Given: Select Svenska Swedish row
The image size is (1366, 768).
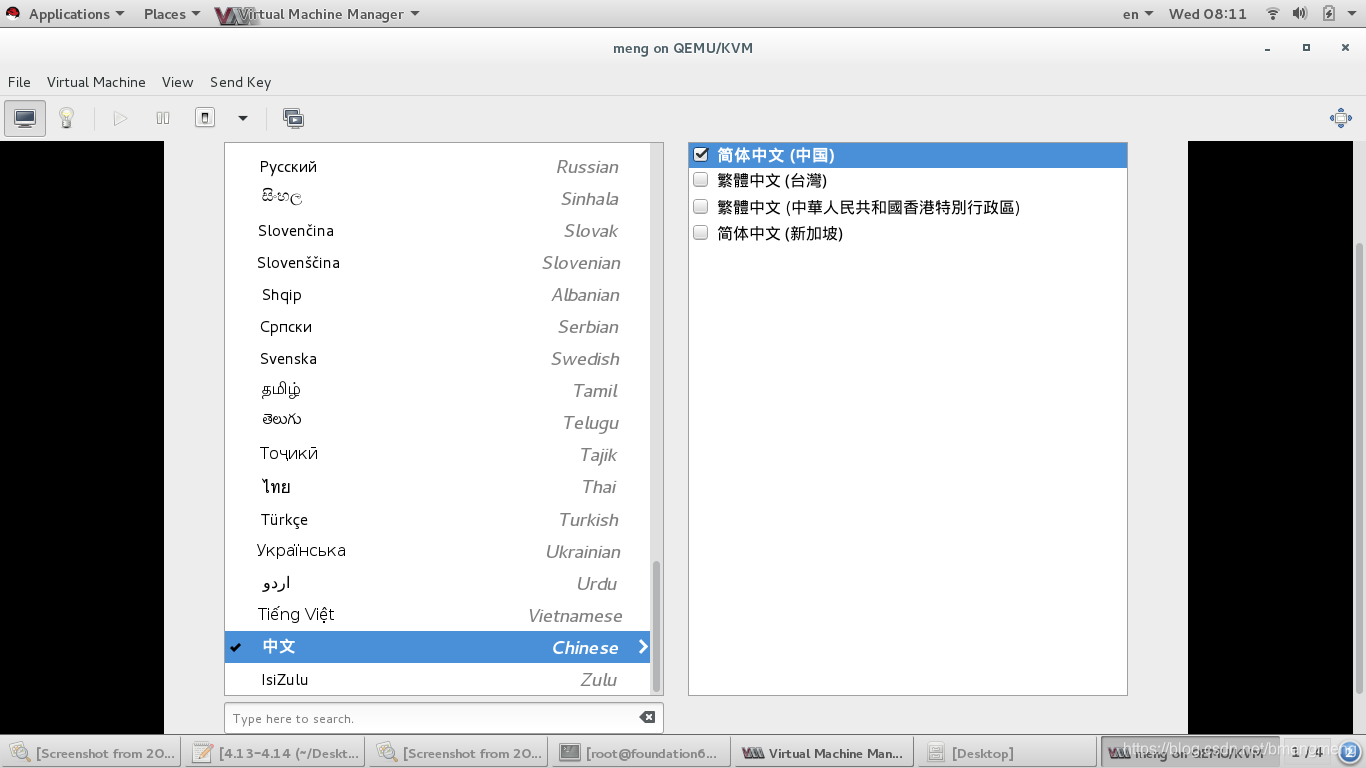Looking at the screenshot, I should pyautogui.click(x=438, y=359).
